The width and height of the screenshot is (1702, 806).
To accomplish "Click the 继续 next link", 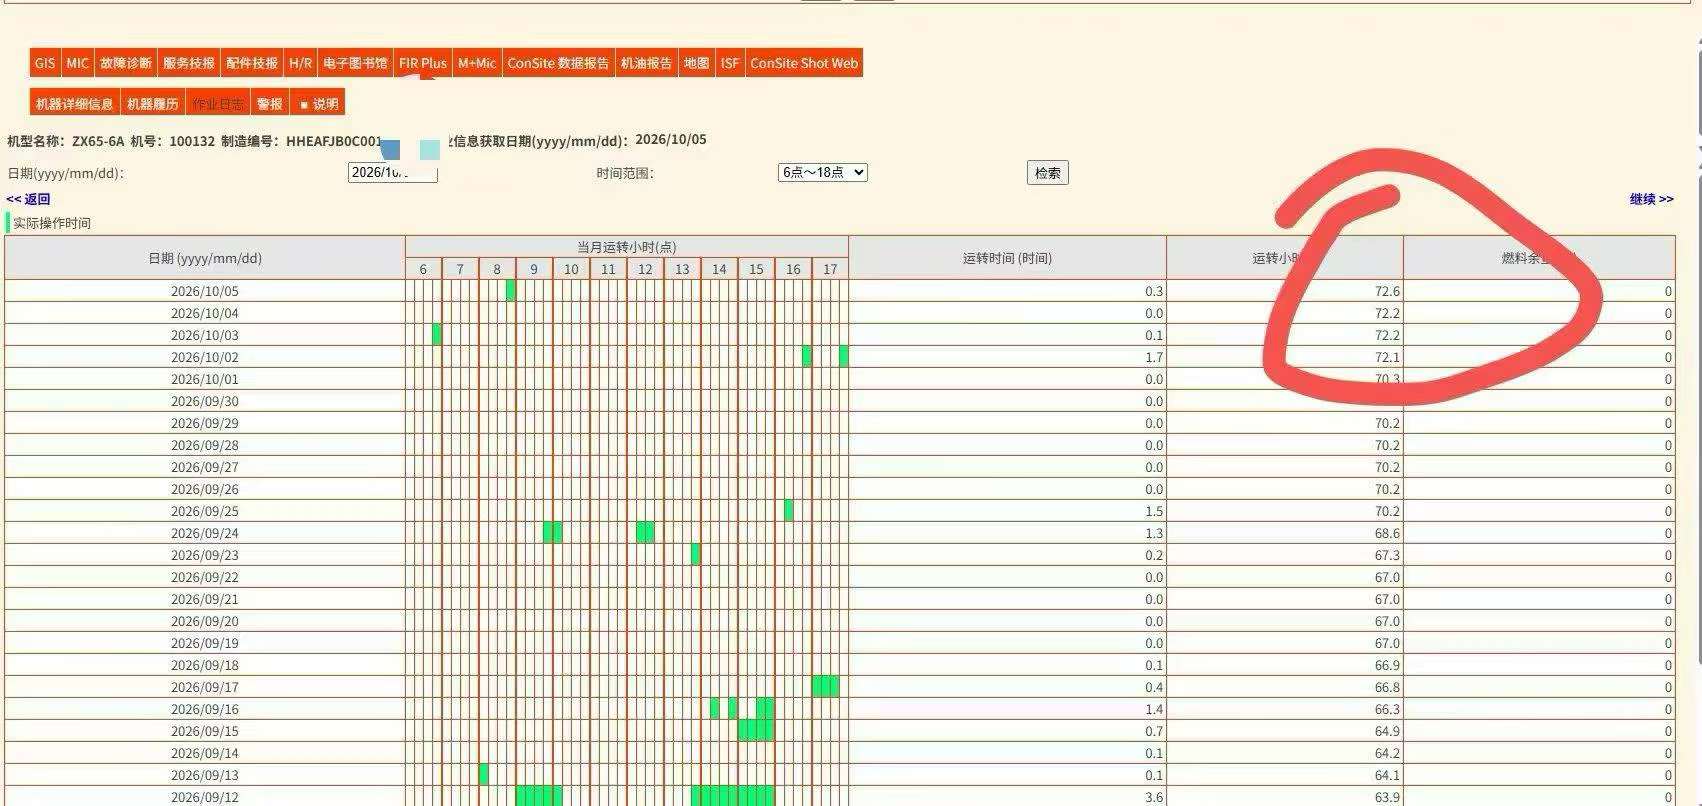I will pos(1651,199).
